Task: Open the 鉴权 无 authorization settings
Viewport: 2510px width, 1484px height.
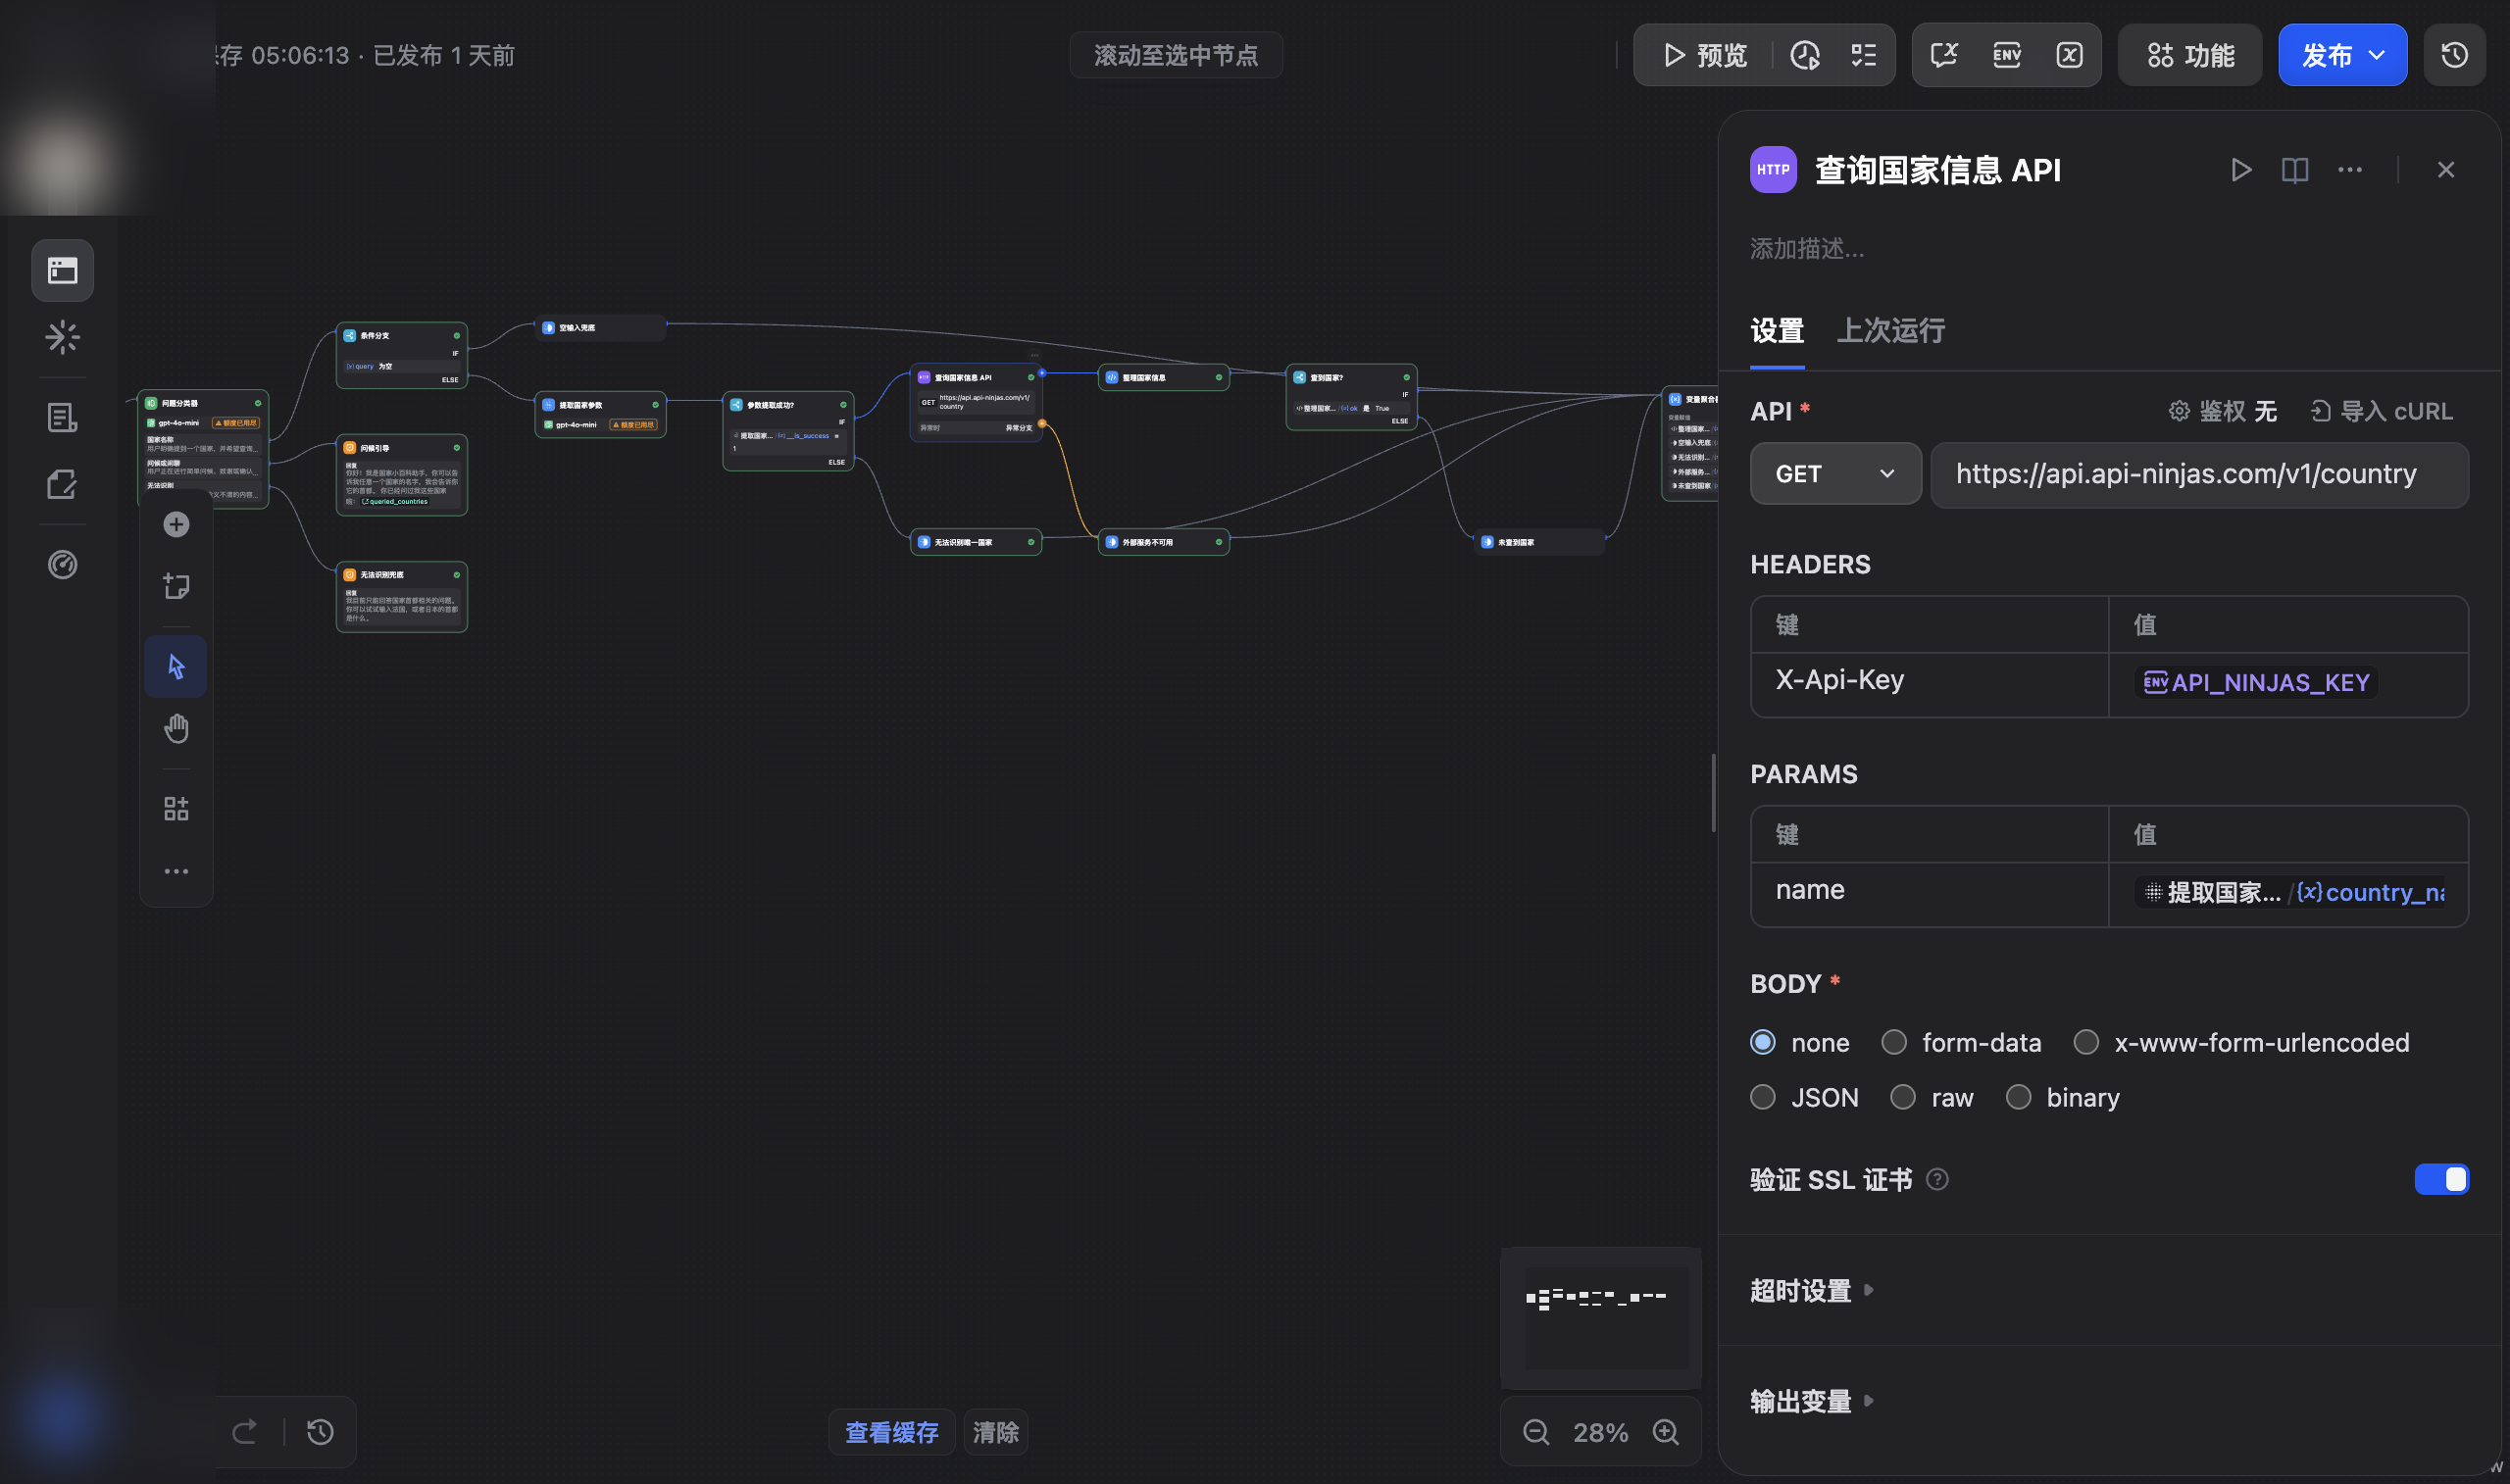Action: [x=2222, y=411]
